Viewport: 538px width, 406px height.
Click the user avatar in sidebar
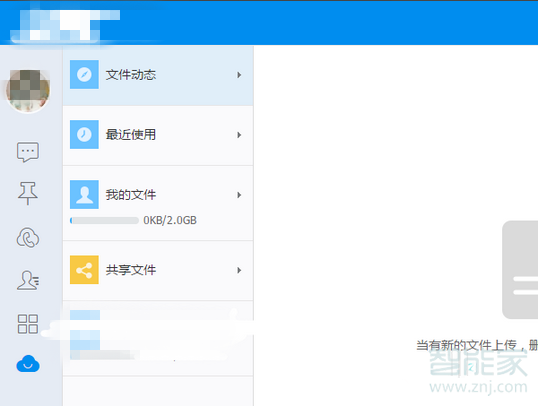28,91
